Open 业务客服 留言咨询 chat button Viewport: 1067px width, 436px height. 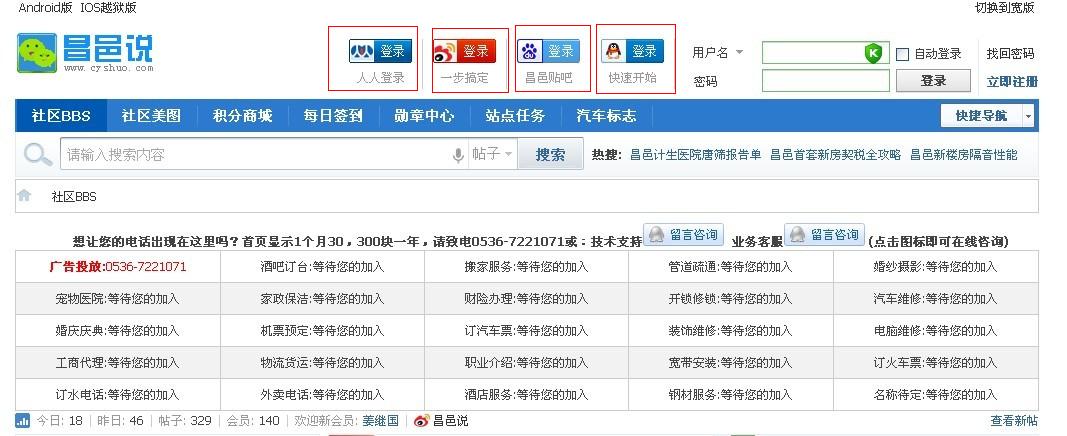(825, 235)
